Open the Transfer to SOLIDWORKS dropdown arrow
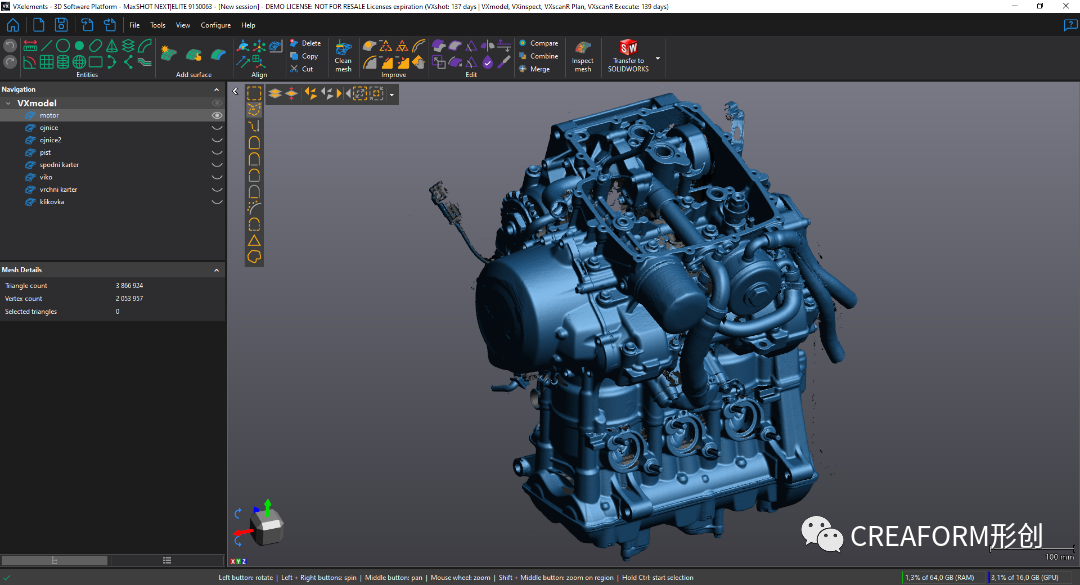The width and height of the screenshot is (1080, 585). (657, 58)
